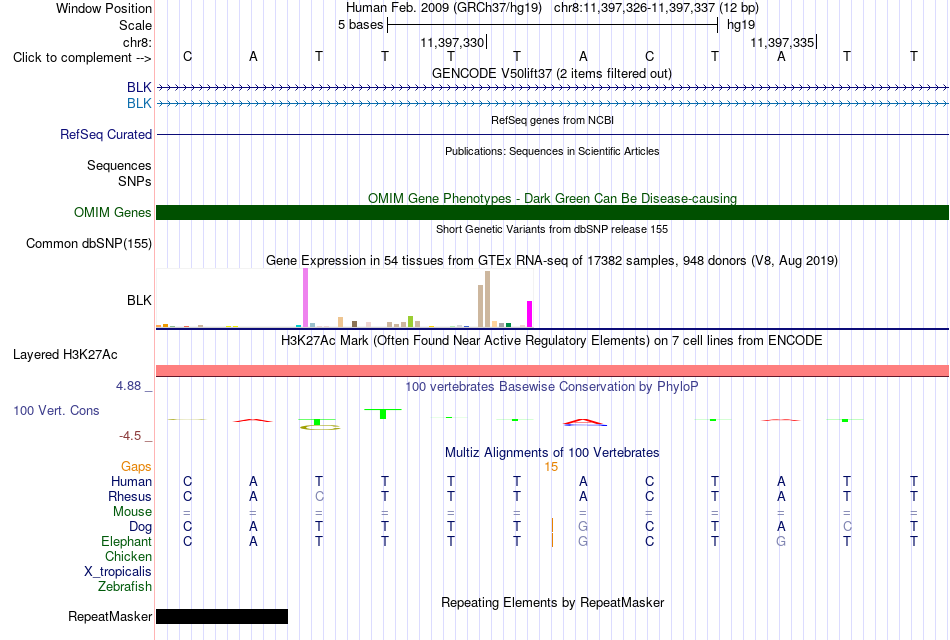This screenshot has height=640, width=950.
Task: Select the light blue BLK GENCODE transcript label
Action: 139,104
